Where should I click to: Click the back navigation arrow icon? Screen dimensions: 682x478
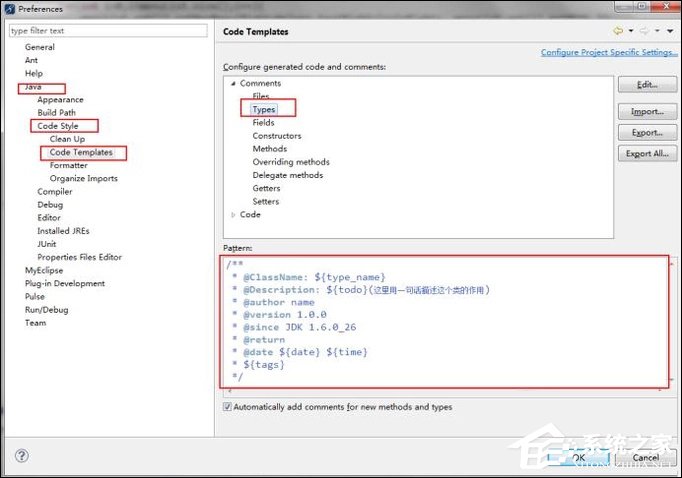pos(618,31)
